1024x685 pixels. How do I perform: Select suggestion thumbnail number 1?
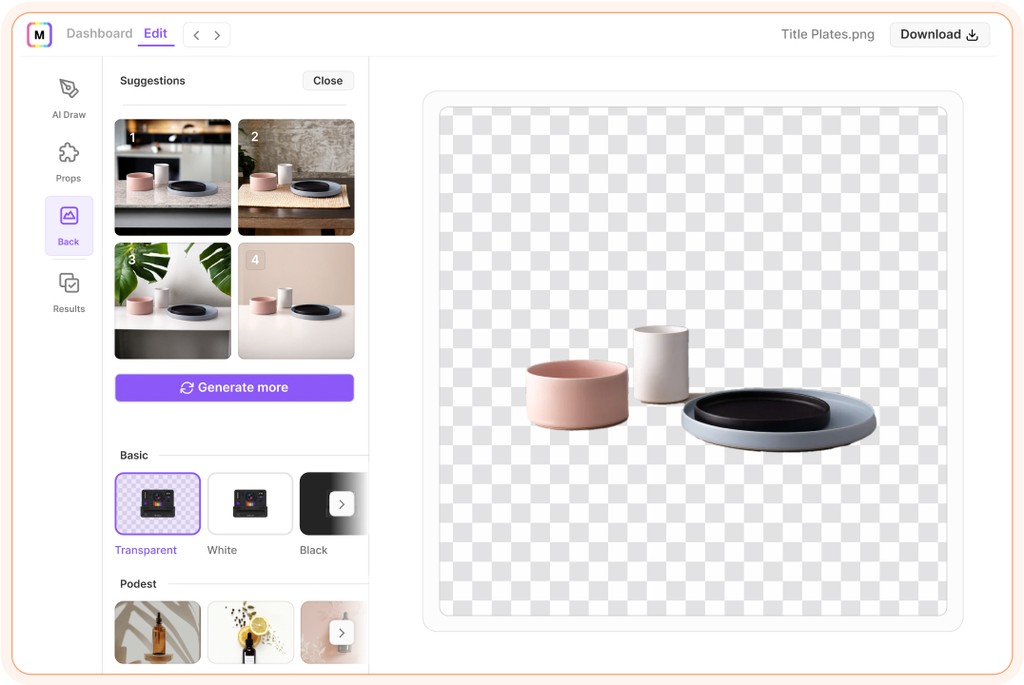point(173,177)
